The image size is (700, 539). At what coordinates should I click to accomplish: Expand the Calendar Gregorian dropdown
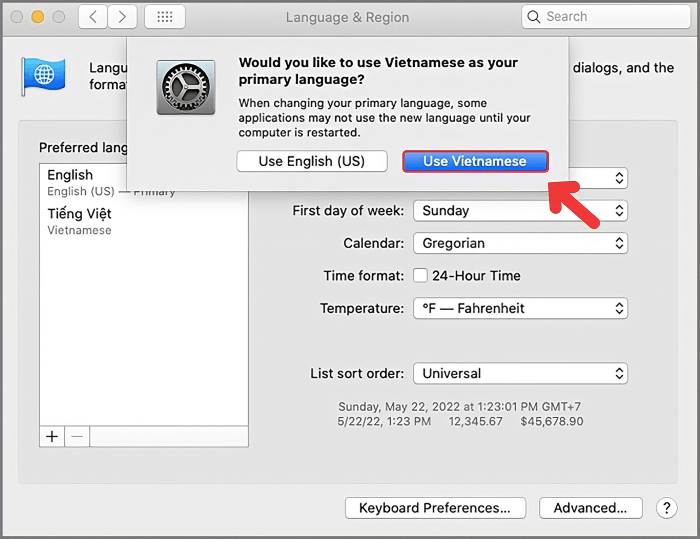tap(520, 243)
